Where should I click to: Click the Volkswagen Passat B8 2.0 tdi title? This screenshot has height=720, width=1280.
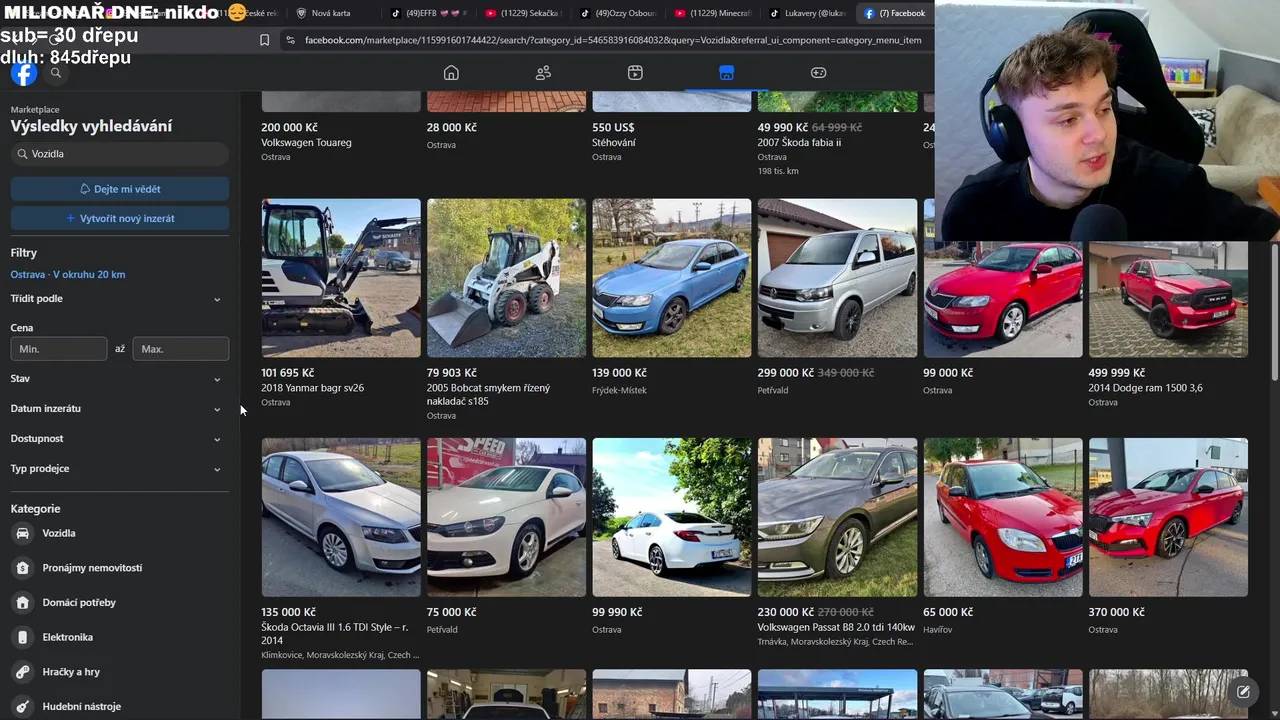pos(836,627)
